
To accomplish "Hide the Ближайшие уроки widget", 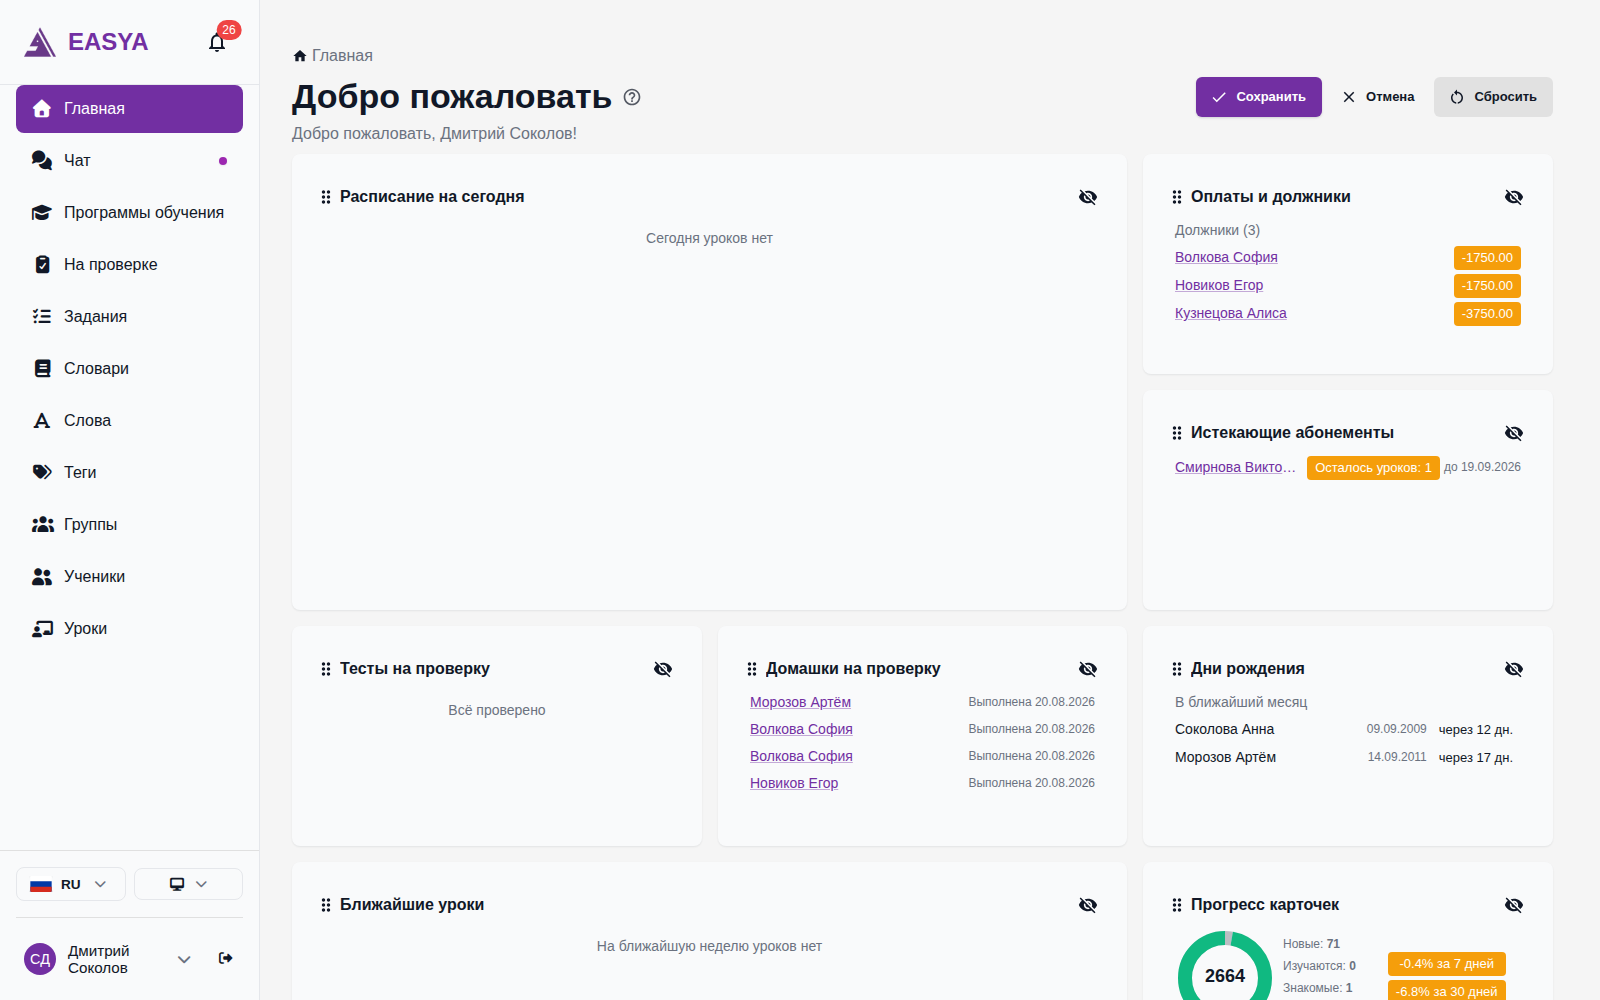I will 1088,905.
